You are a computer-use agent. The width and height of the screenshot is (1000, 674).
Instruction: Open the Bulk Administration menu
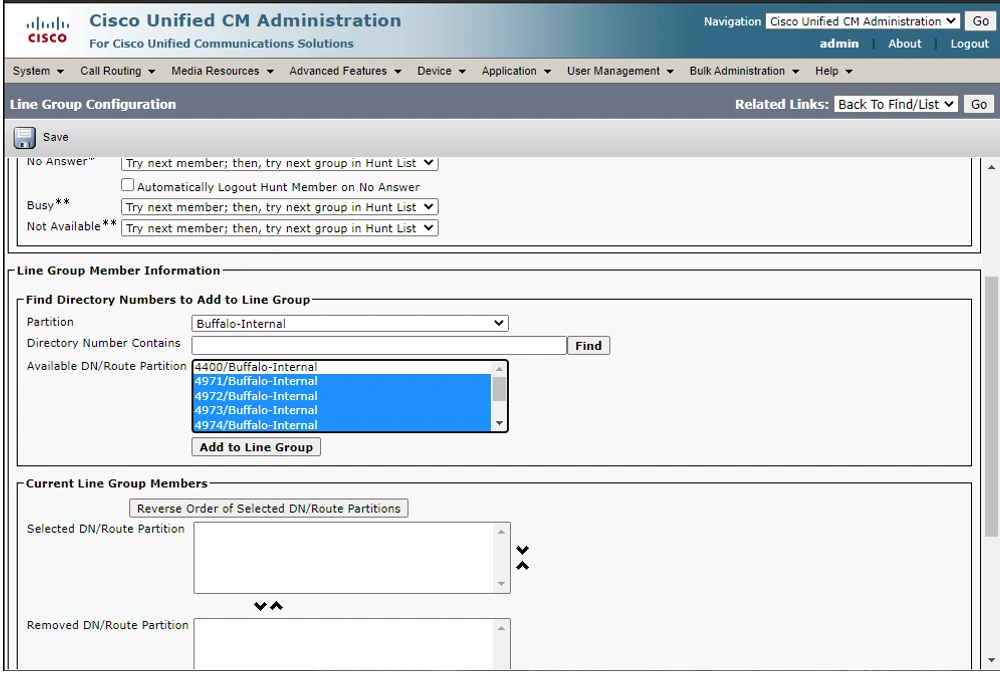coord(744,71)
